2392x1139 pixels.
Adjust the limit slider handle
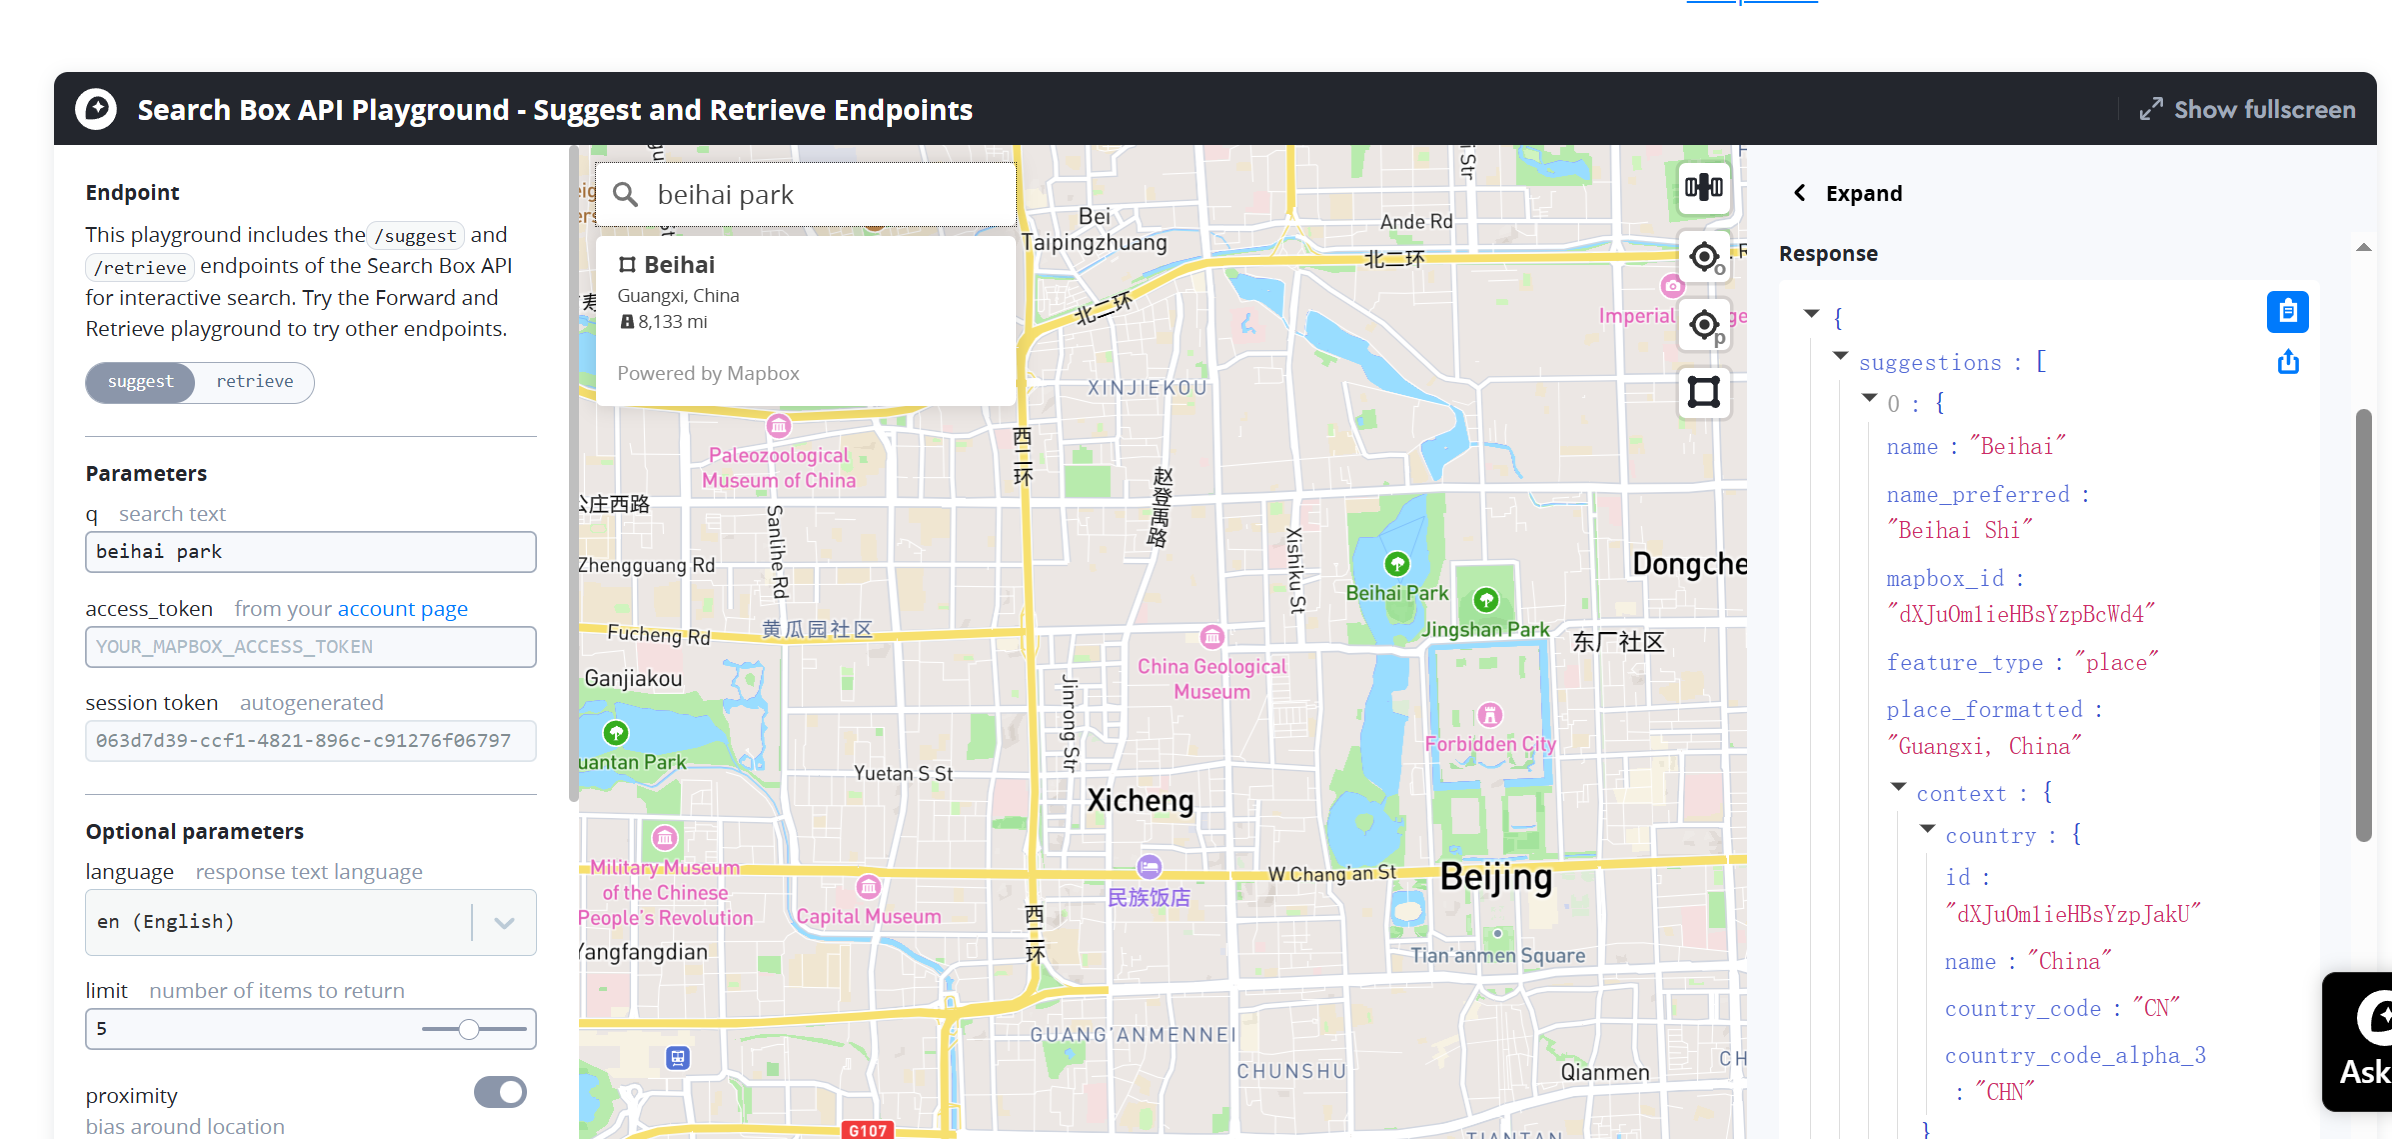point(468,1029)
